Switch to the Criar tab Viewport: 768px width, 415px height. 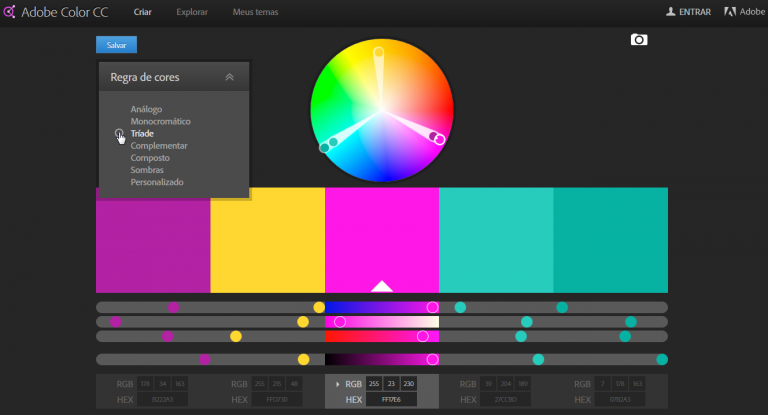[x=143, y=12]
